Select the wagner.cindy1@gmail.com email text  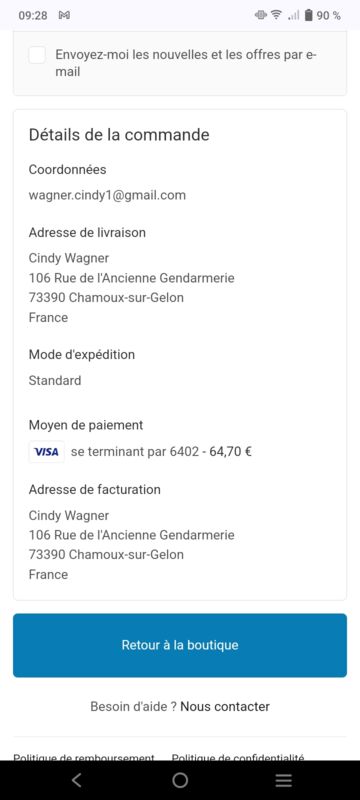coord(107,195)
